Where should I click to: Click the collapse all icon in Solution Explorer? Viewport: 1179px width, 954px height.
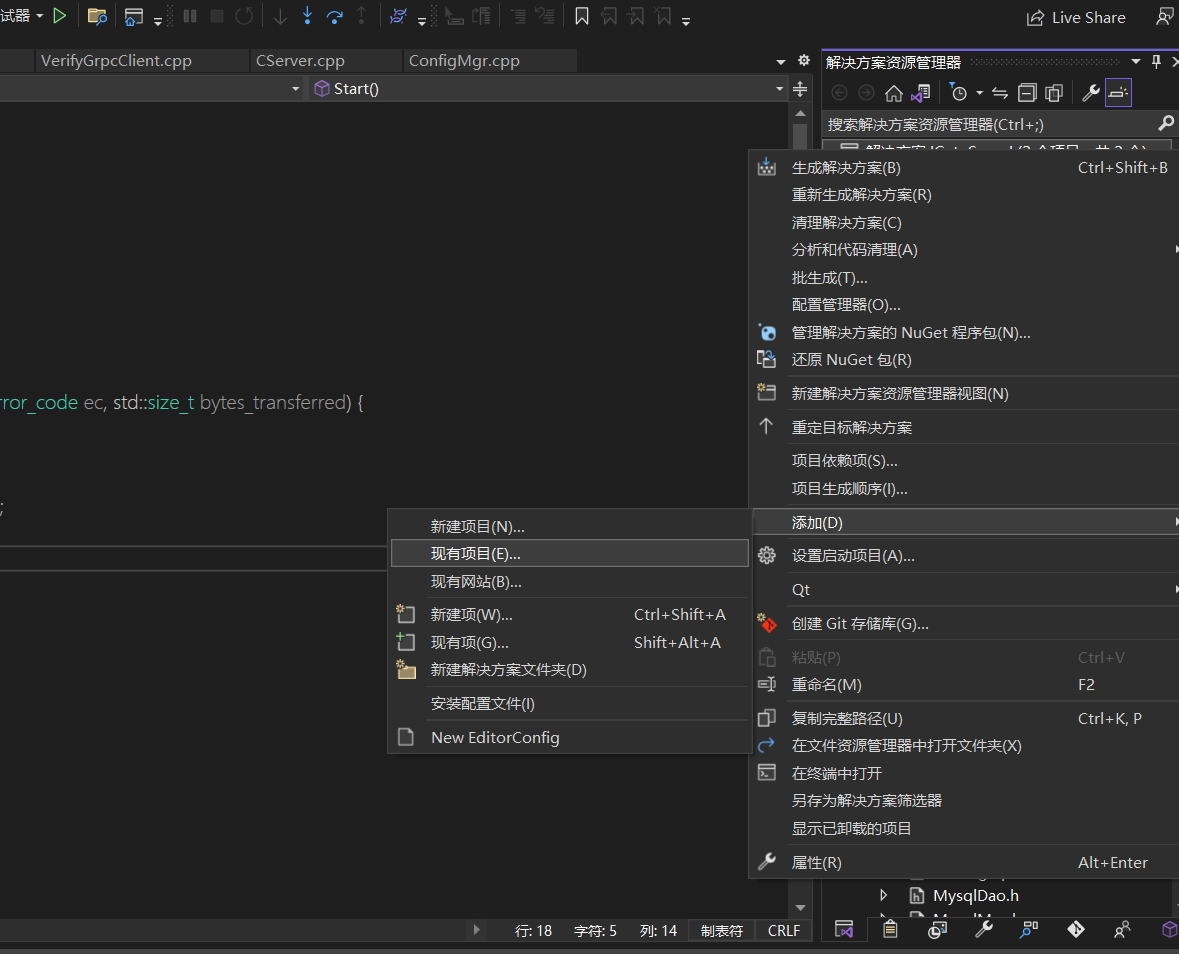[x=1027, y=93]
